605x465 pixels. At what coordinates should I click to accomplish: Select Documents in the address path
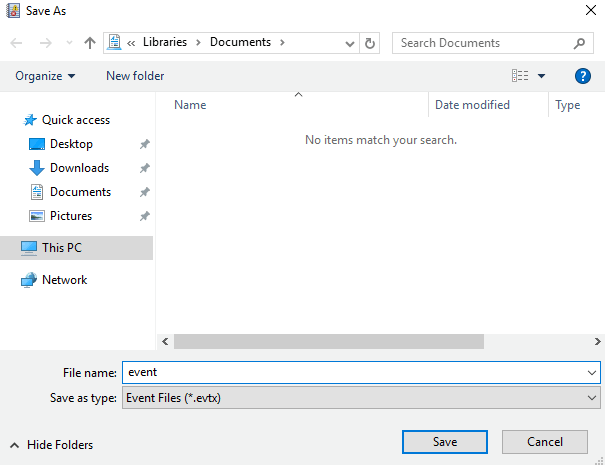(240, 42)
